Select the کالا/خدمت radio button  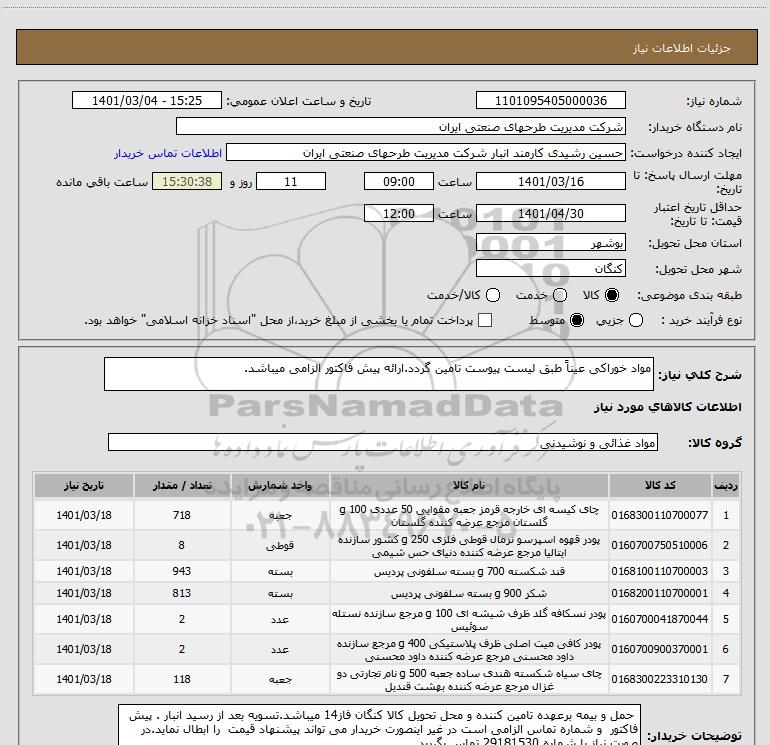tap(493, 295)
